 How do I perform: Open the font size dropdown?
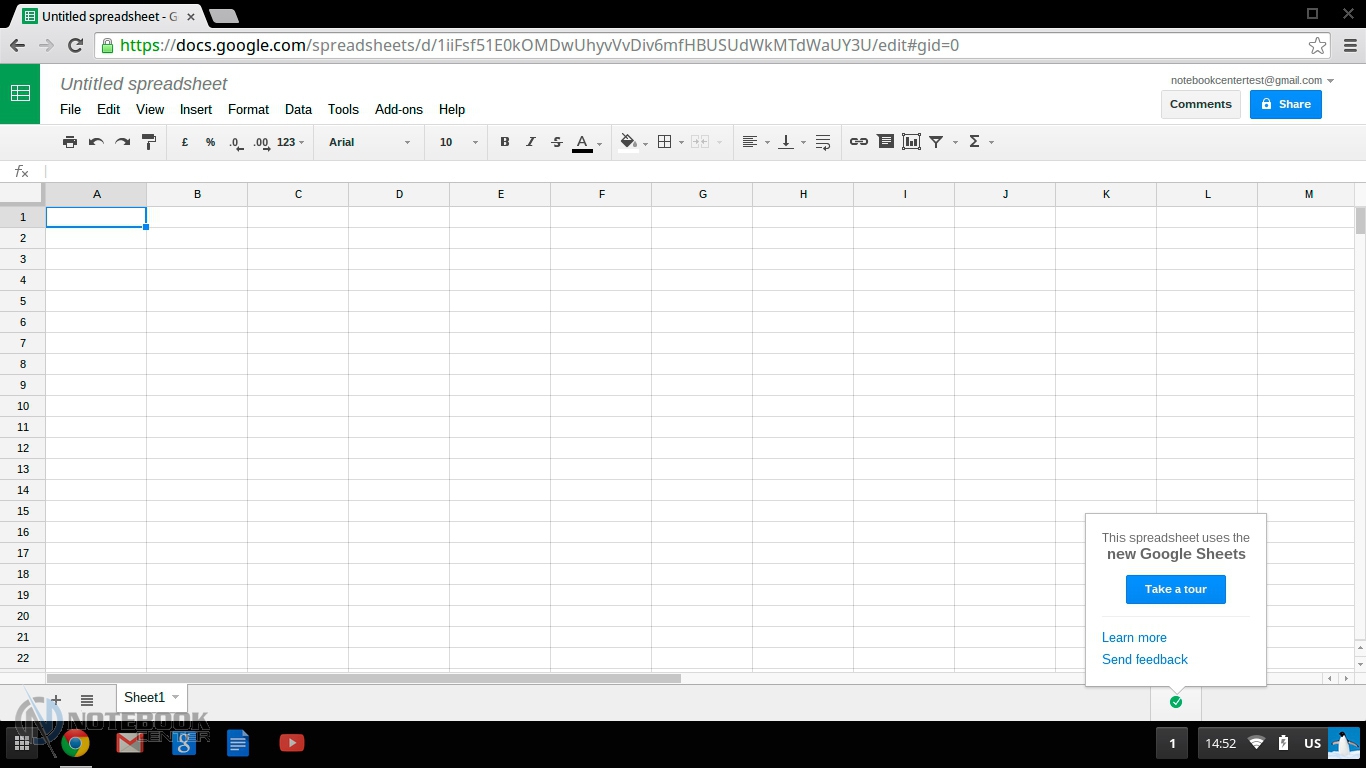pyautogui.click(x=459, y=142)
